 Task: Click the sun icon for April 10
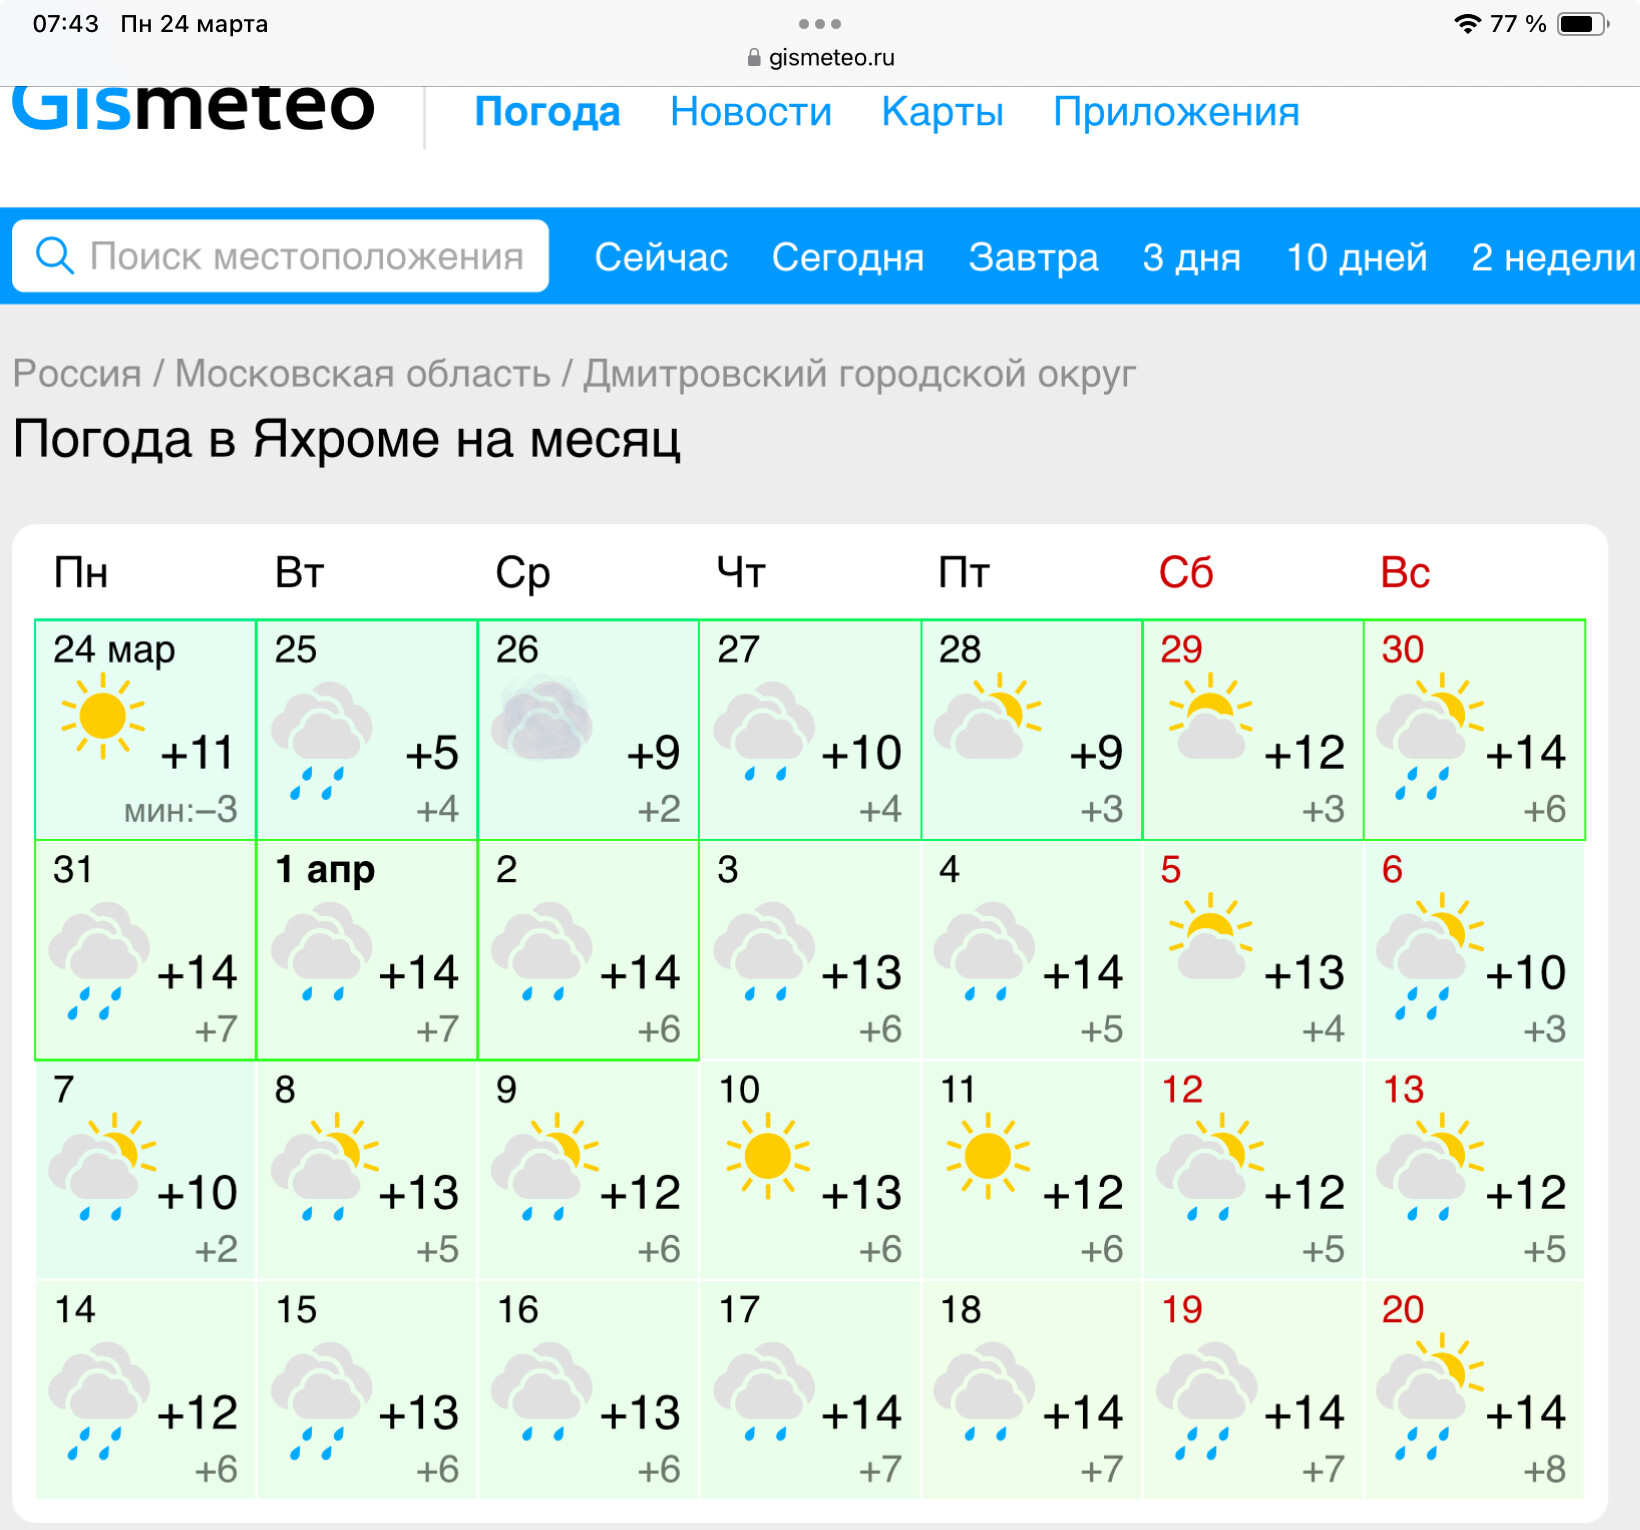click(x=767, y=1156)
